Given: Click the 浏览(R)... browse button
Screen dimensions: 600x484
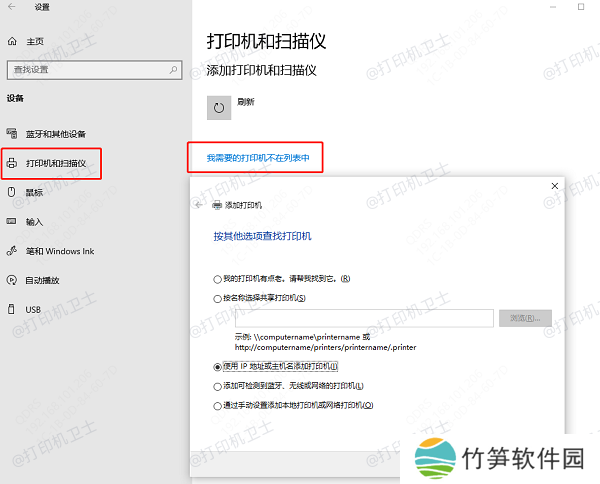Looking at the screenshot, I should coord(525,318).
